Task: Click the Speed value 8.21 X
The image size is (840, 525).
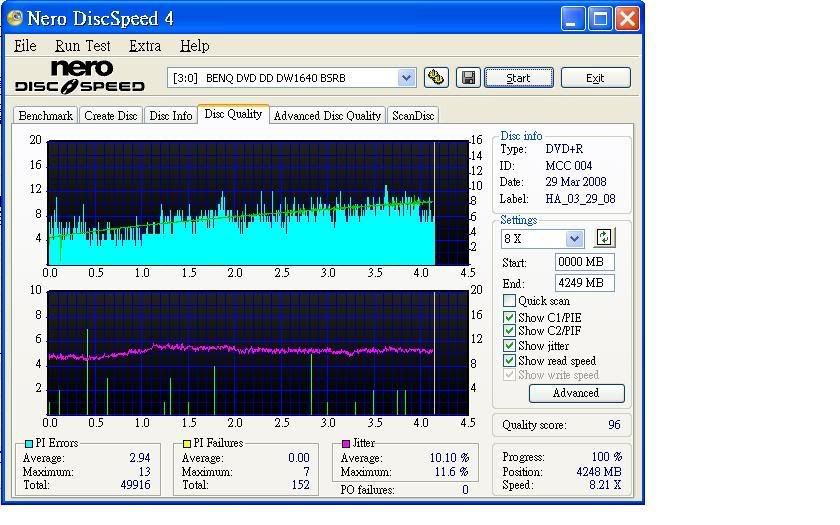Action: click(x=605, y=485)
